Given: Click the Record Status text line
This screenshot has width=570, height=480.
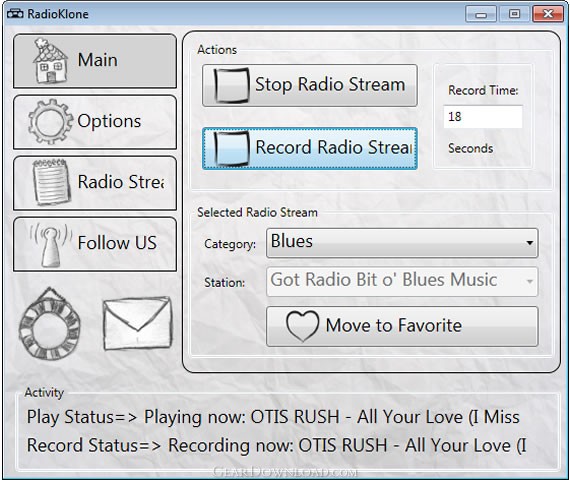Looking at the screenshot, I should click(x=277, y=445).
